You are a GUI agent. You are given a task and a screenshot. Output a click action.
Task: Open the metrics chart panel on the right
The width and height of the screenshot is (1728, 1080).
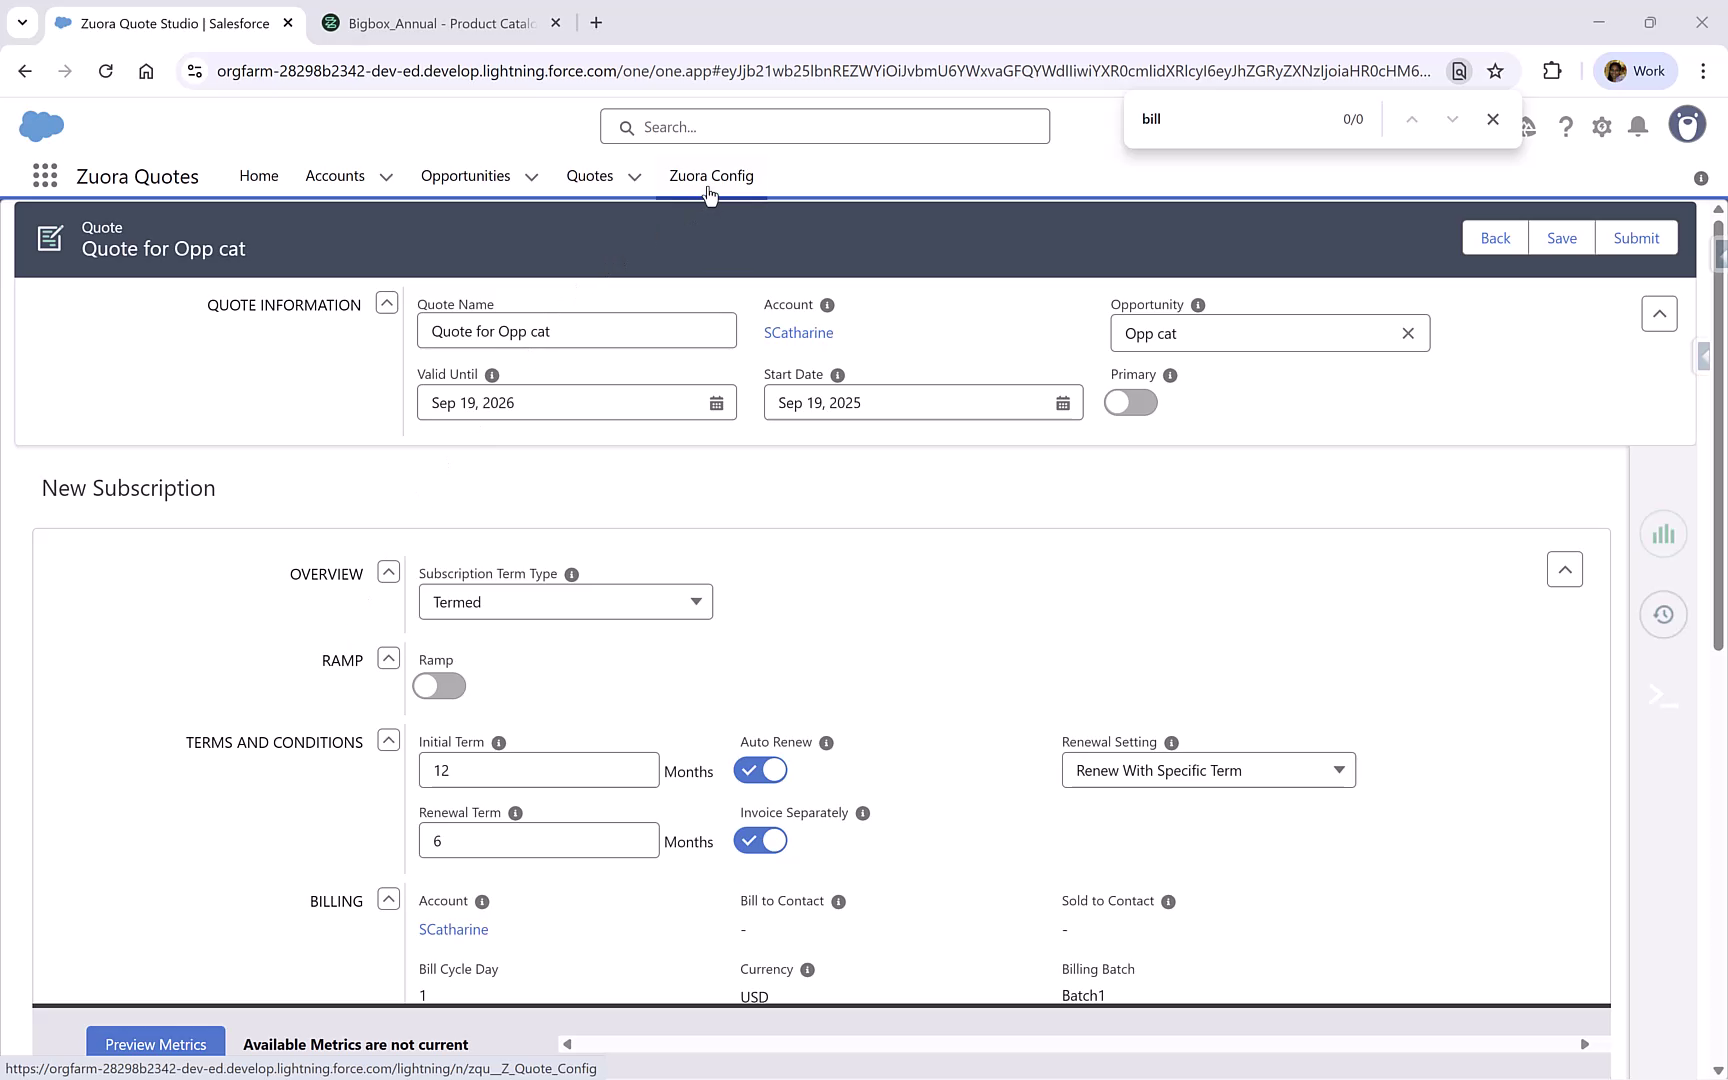(x=1663, y=533)
